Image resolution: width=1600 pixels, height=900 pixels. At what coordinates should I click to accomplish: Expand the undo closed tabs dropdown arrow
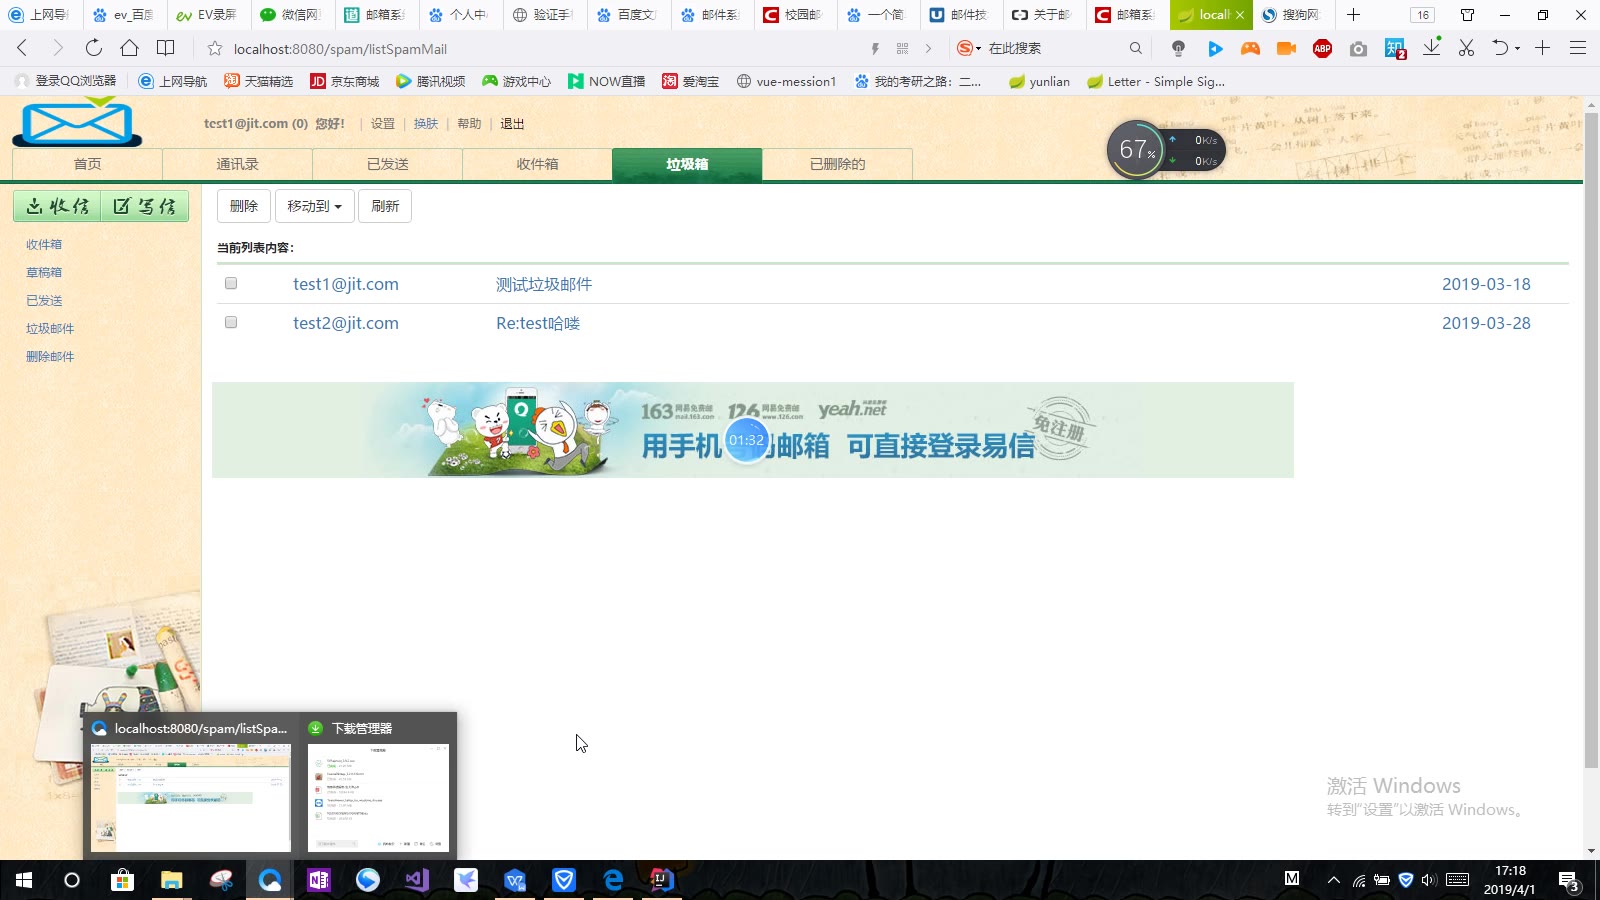pos(1517,49)
